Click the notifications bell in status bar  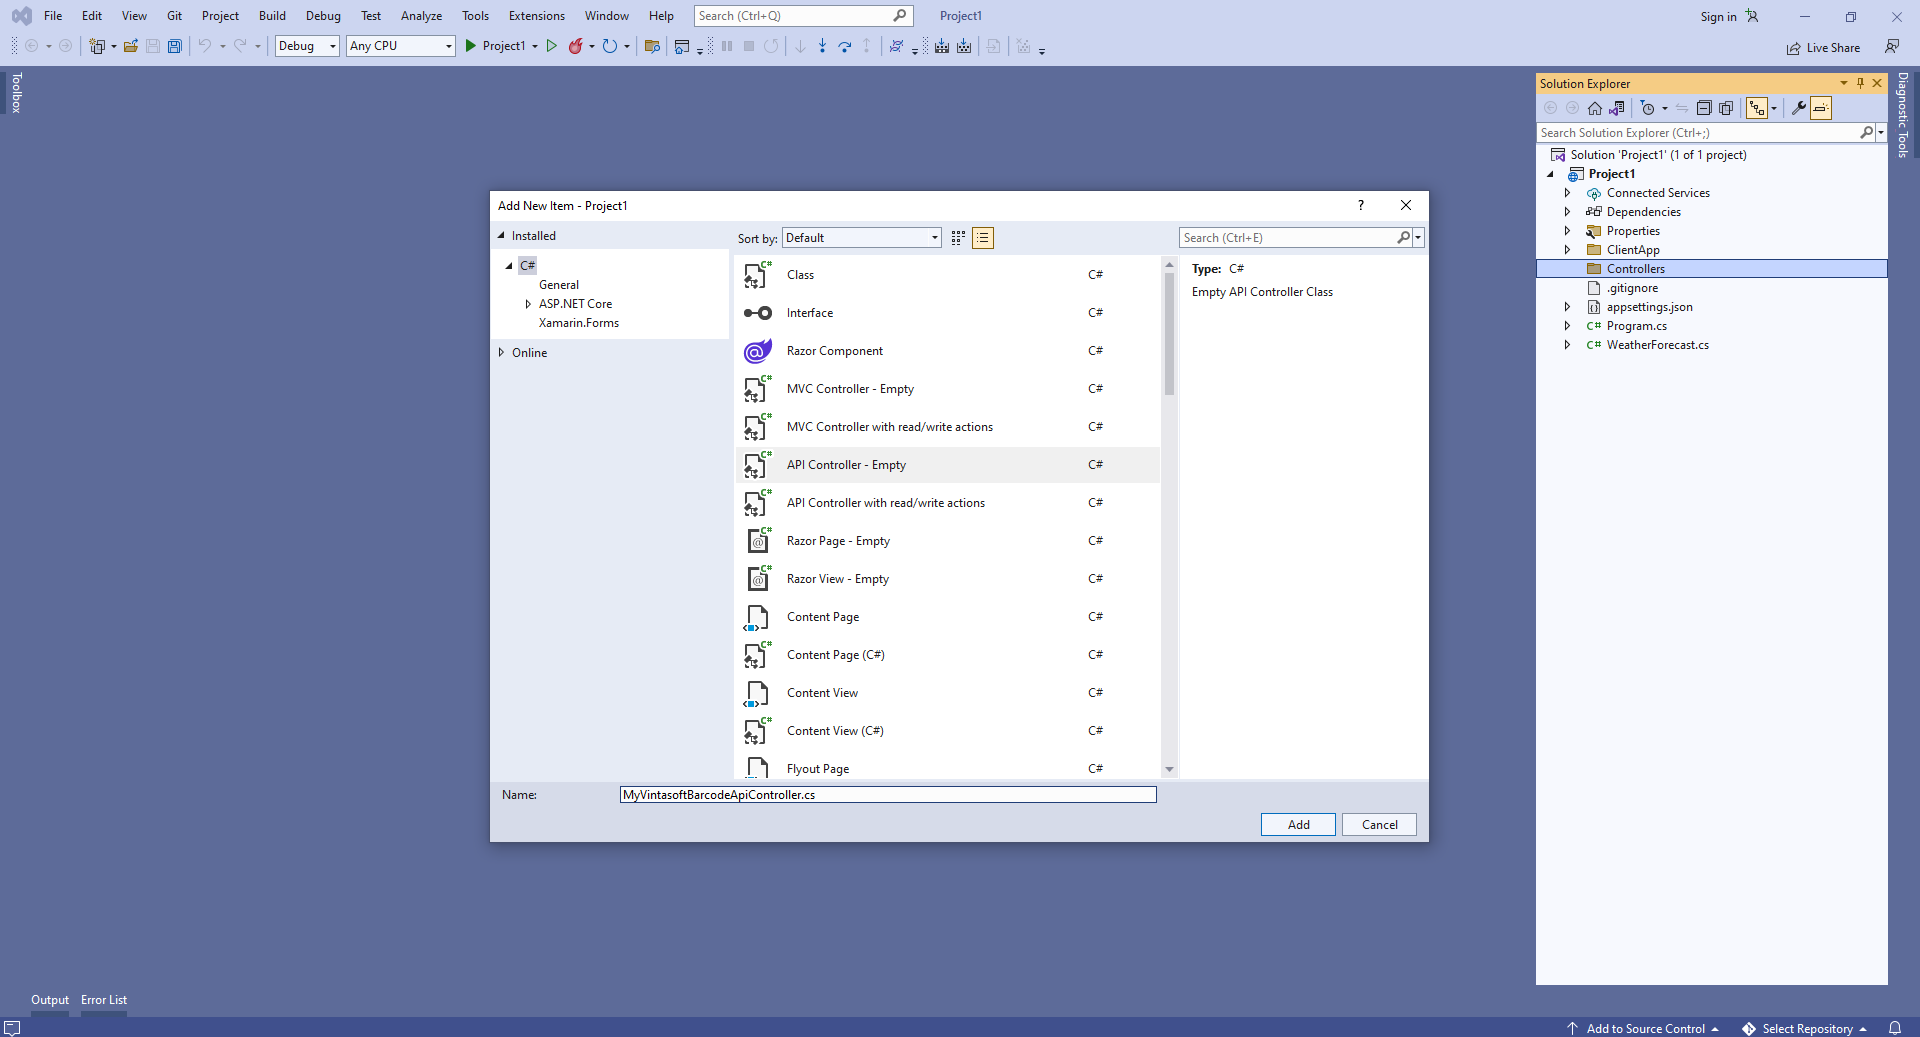tap(1894, 1028)
